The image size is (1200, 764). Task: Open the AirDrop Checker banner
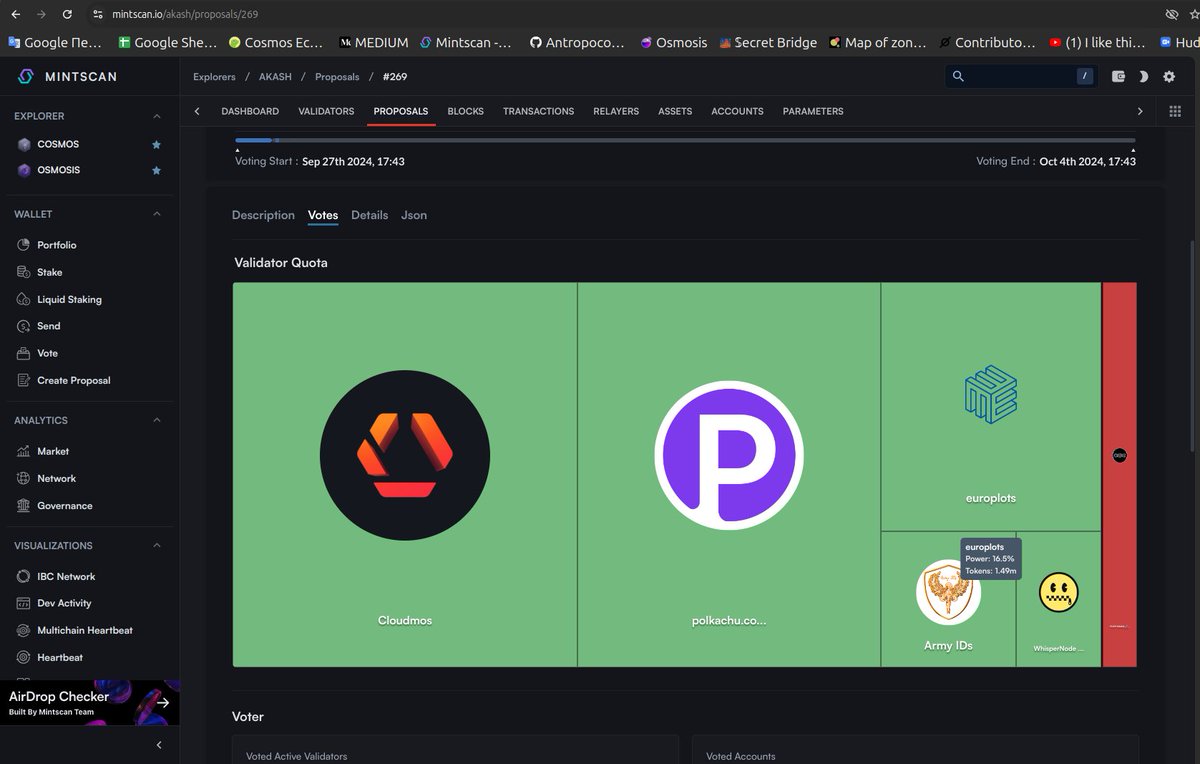click(90, 702)
